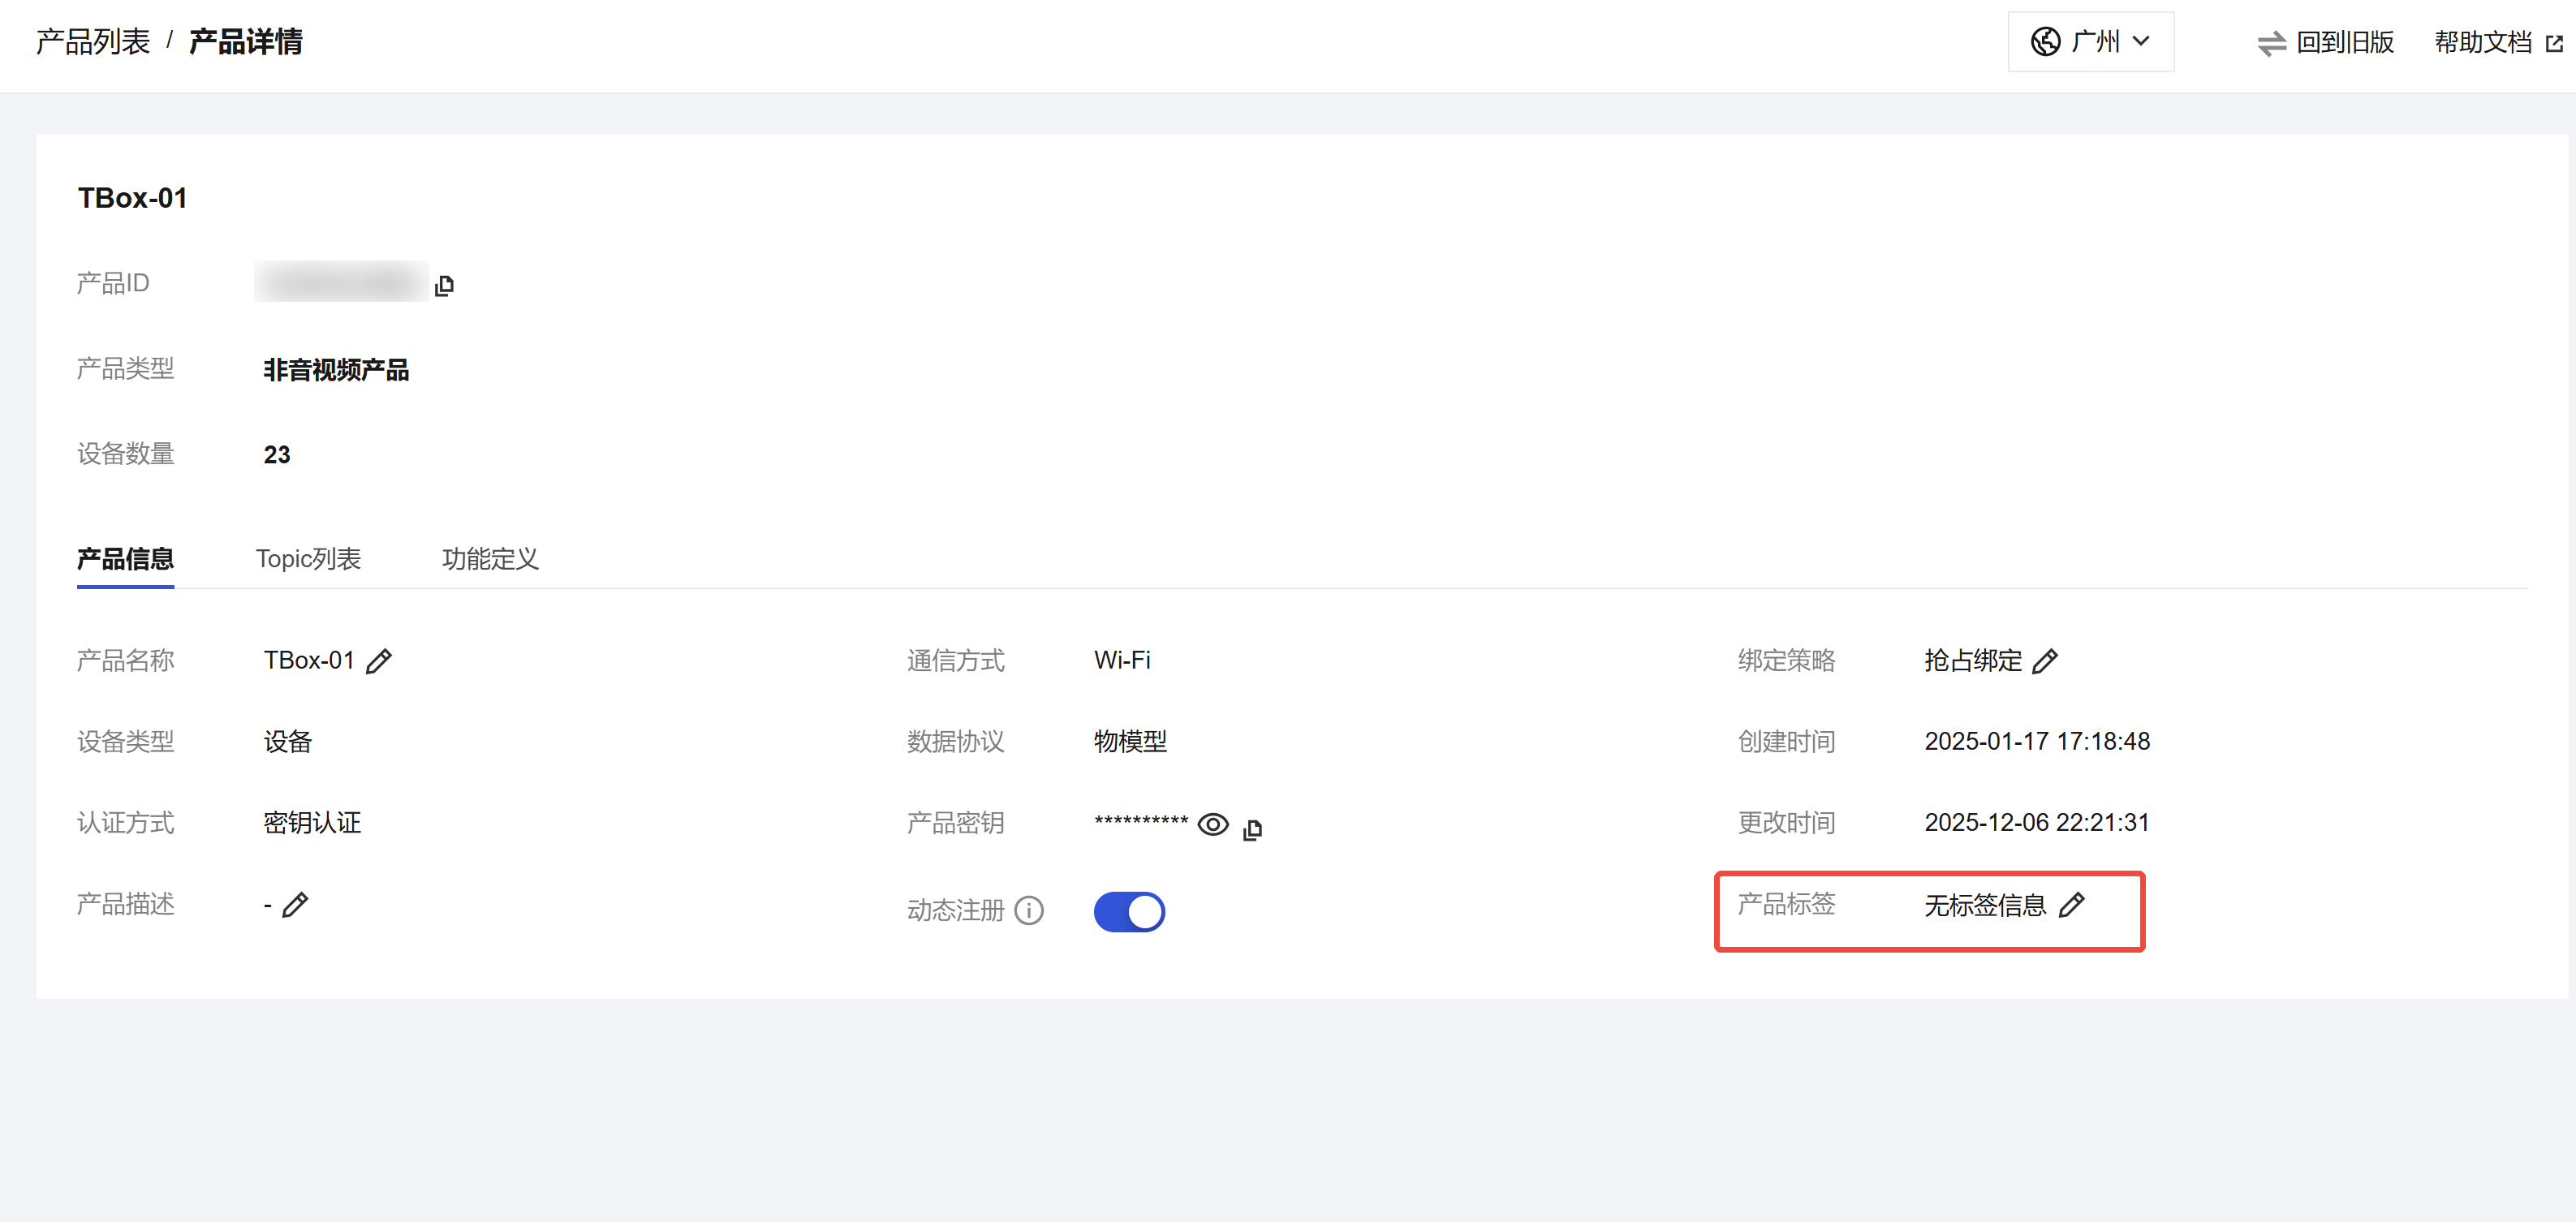2576x1222 pixels.
Task: Open the 功能定义 tab
Action: click(490, 559)
